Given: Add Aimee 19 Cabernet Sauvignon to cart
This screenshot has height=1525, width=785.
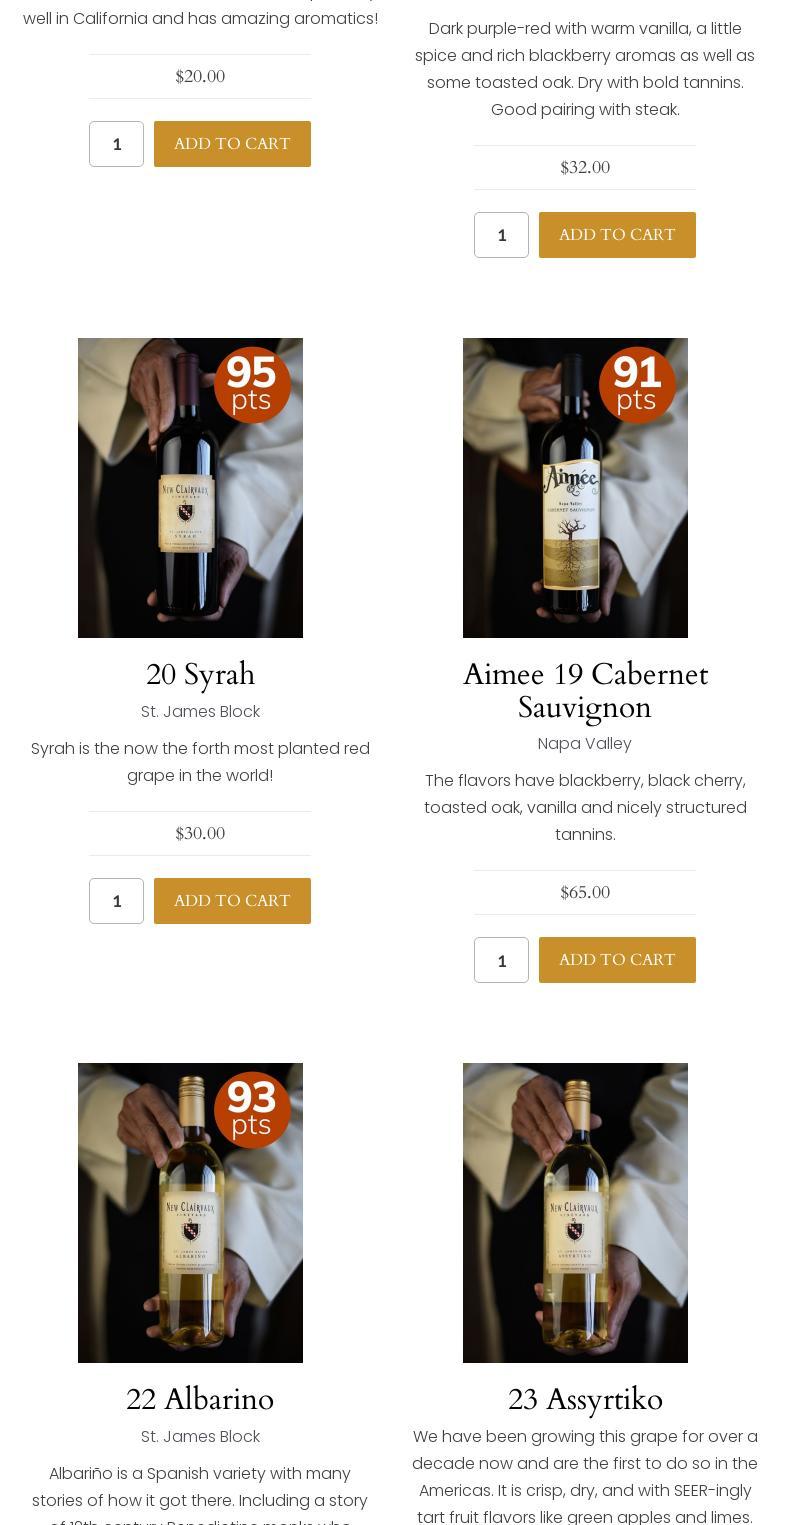Looking at the screenshot, I should pos(617,960).
